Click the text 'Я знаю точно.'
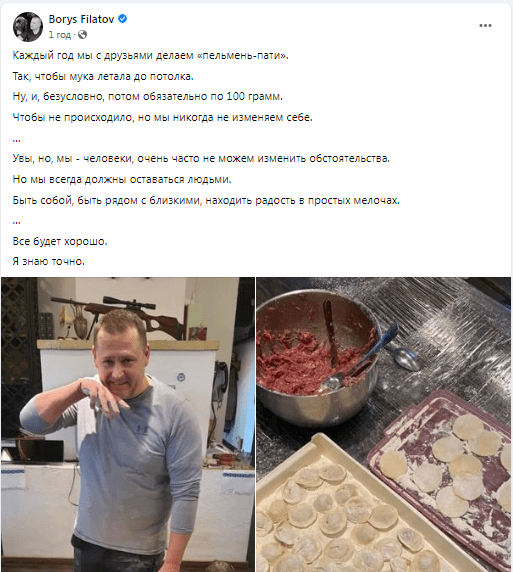The image size is (513, 572). pos(49,262)
